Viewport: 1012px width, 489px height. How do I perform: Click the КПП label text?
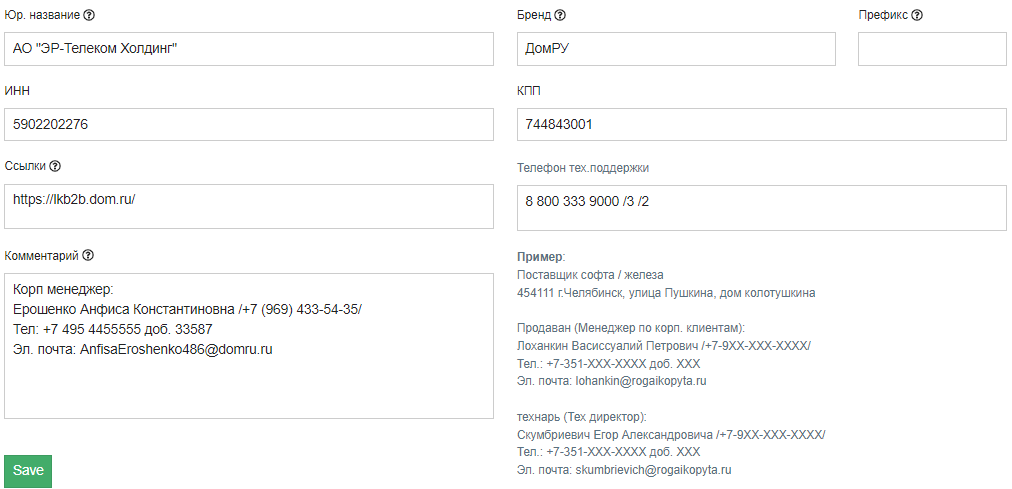529,91
